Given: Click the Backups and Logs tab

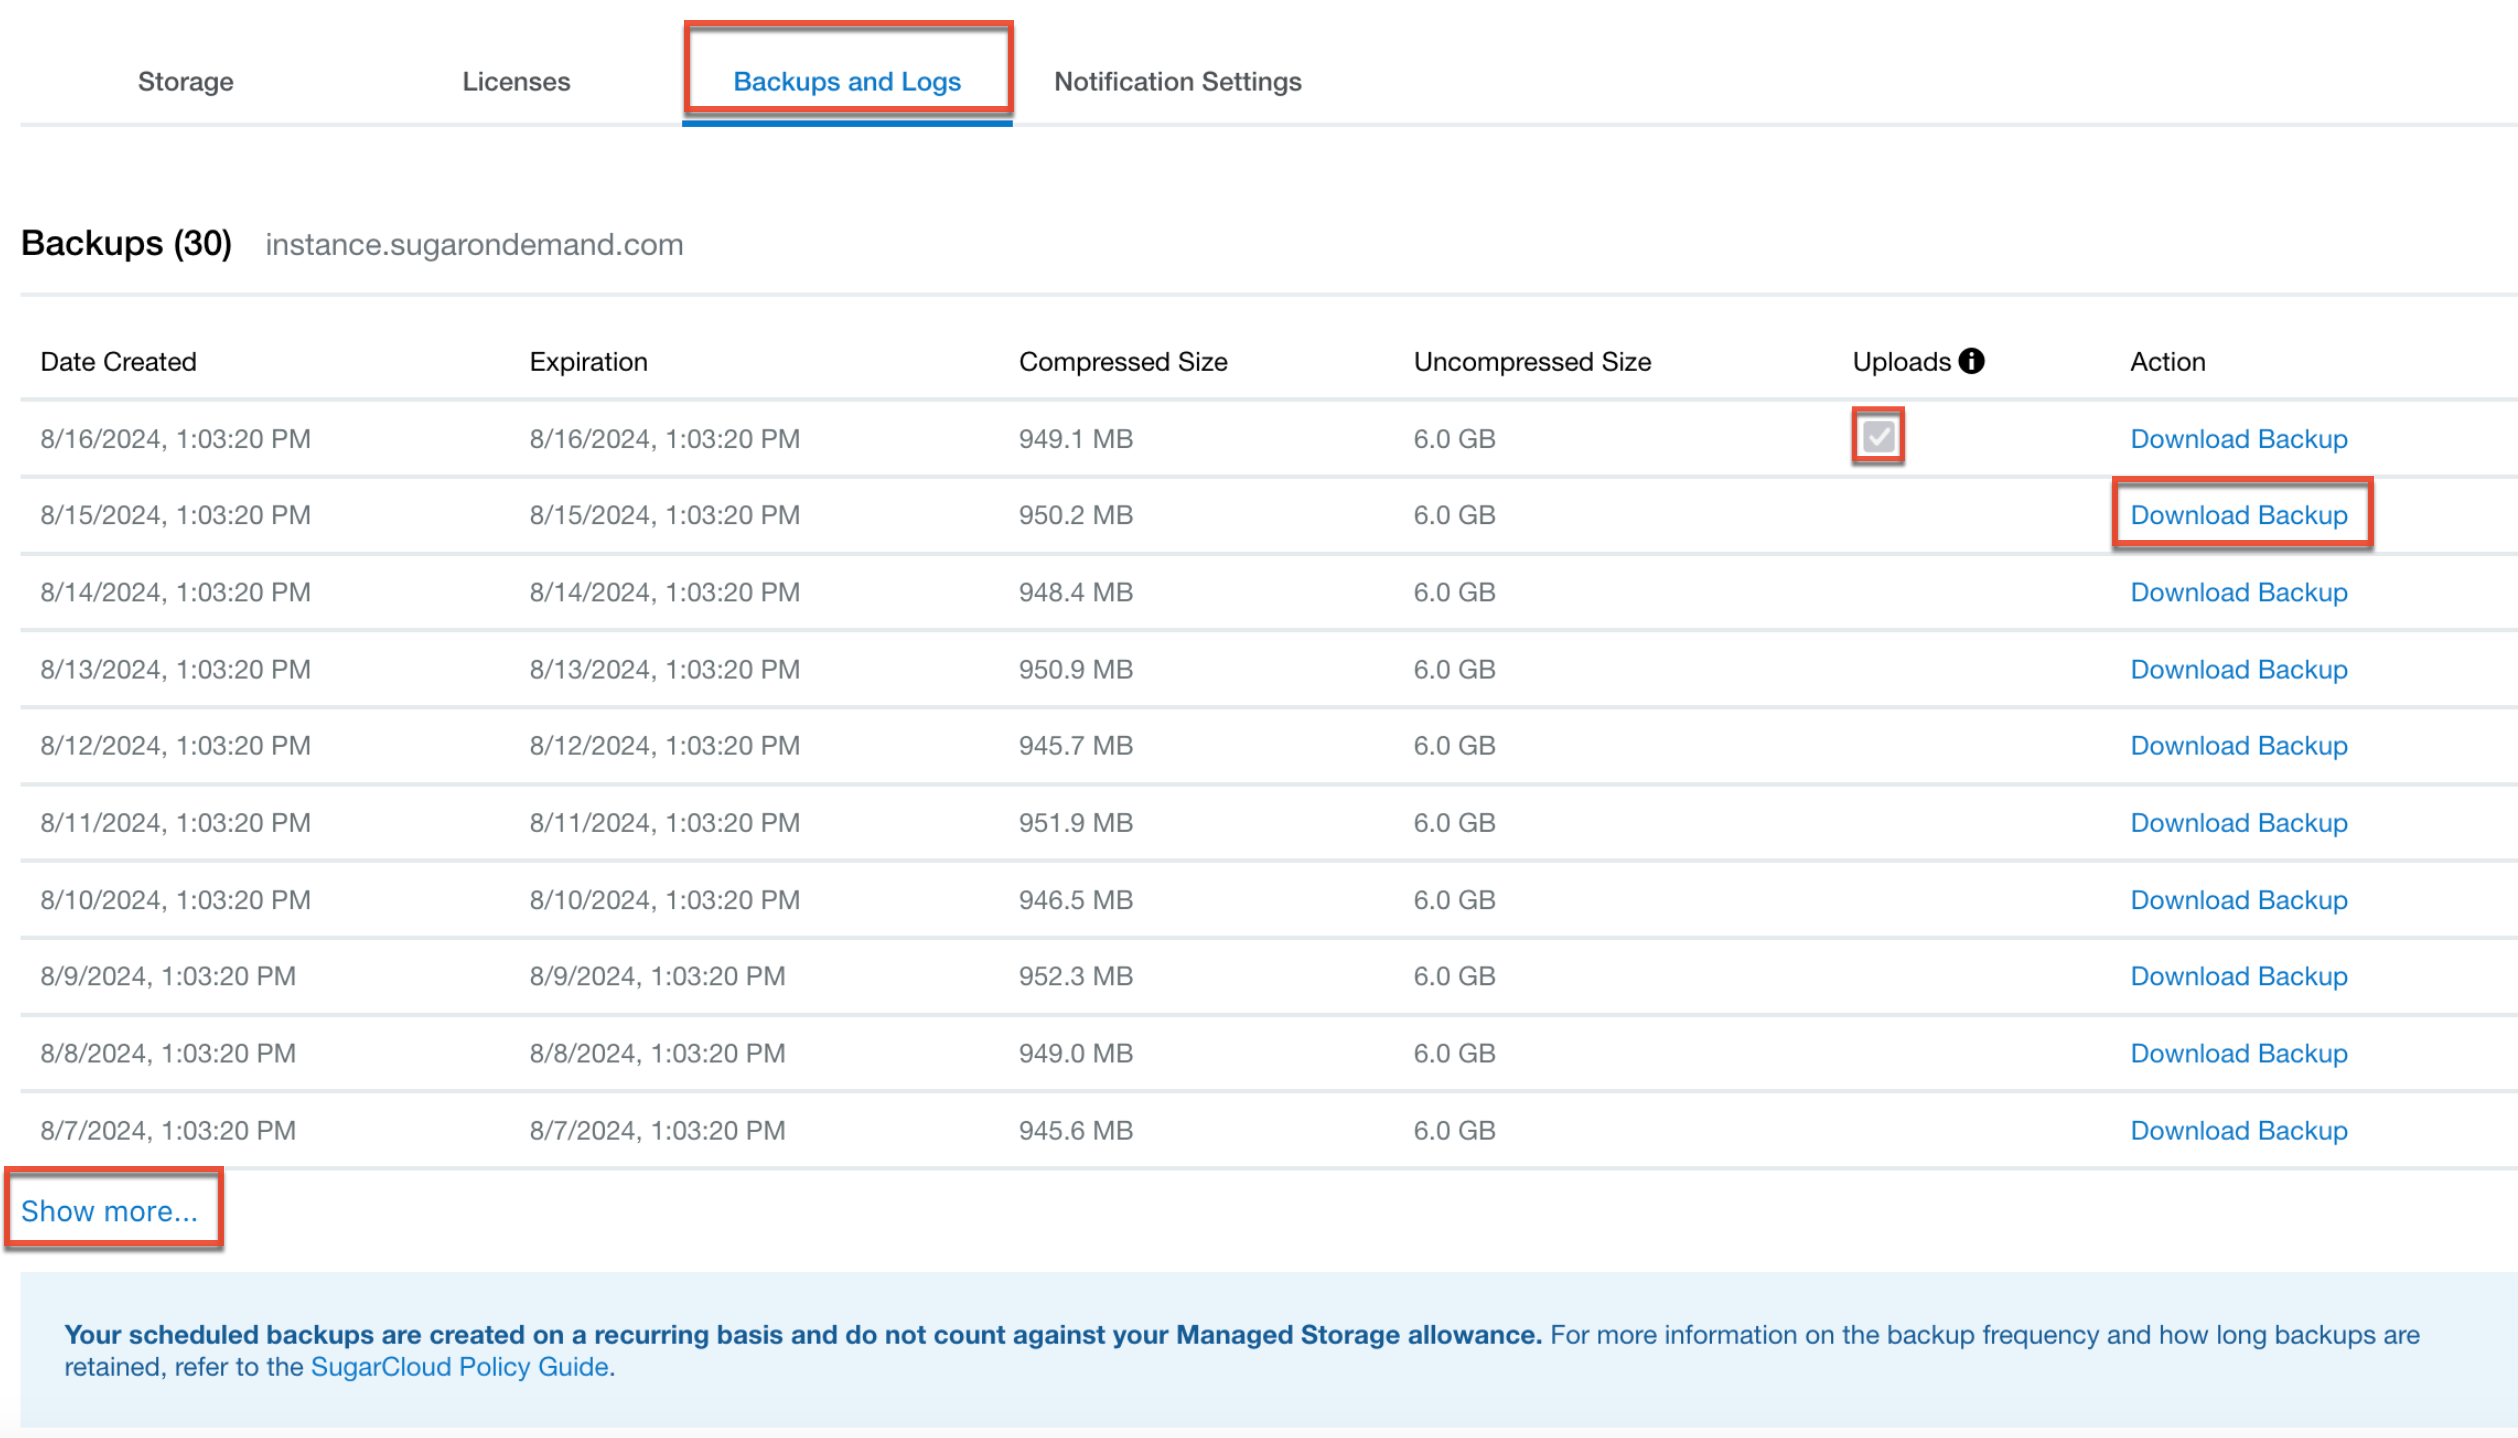Looking at the screenshot, I should click(x=849, y=80).
